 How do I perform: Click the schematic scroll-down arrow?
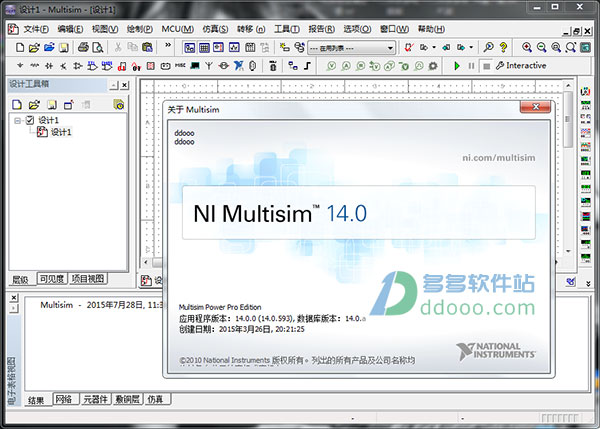(x=568, y=251)
